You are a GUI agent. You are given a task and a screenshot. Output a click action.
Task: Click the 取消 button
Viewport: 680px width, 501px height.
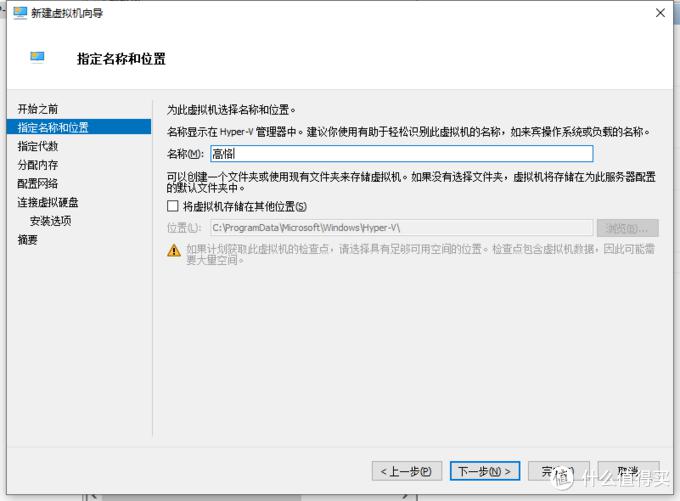[x=628, y=471]
